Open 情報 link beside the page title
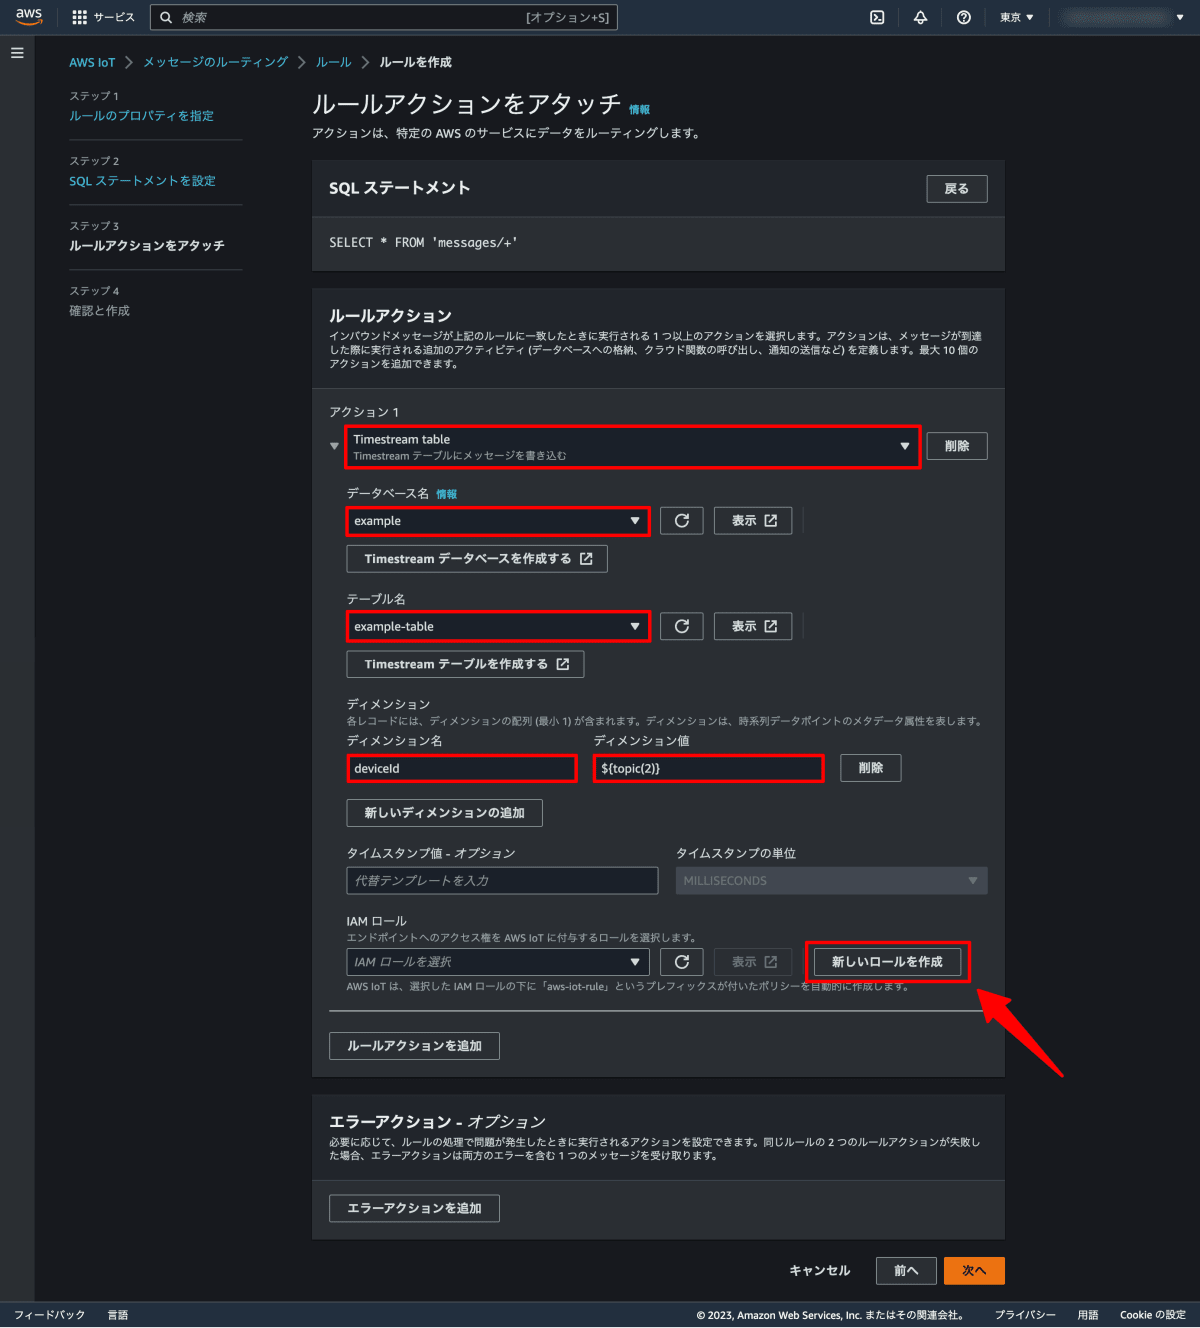 tap(639, 110)
